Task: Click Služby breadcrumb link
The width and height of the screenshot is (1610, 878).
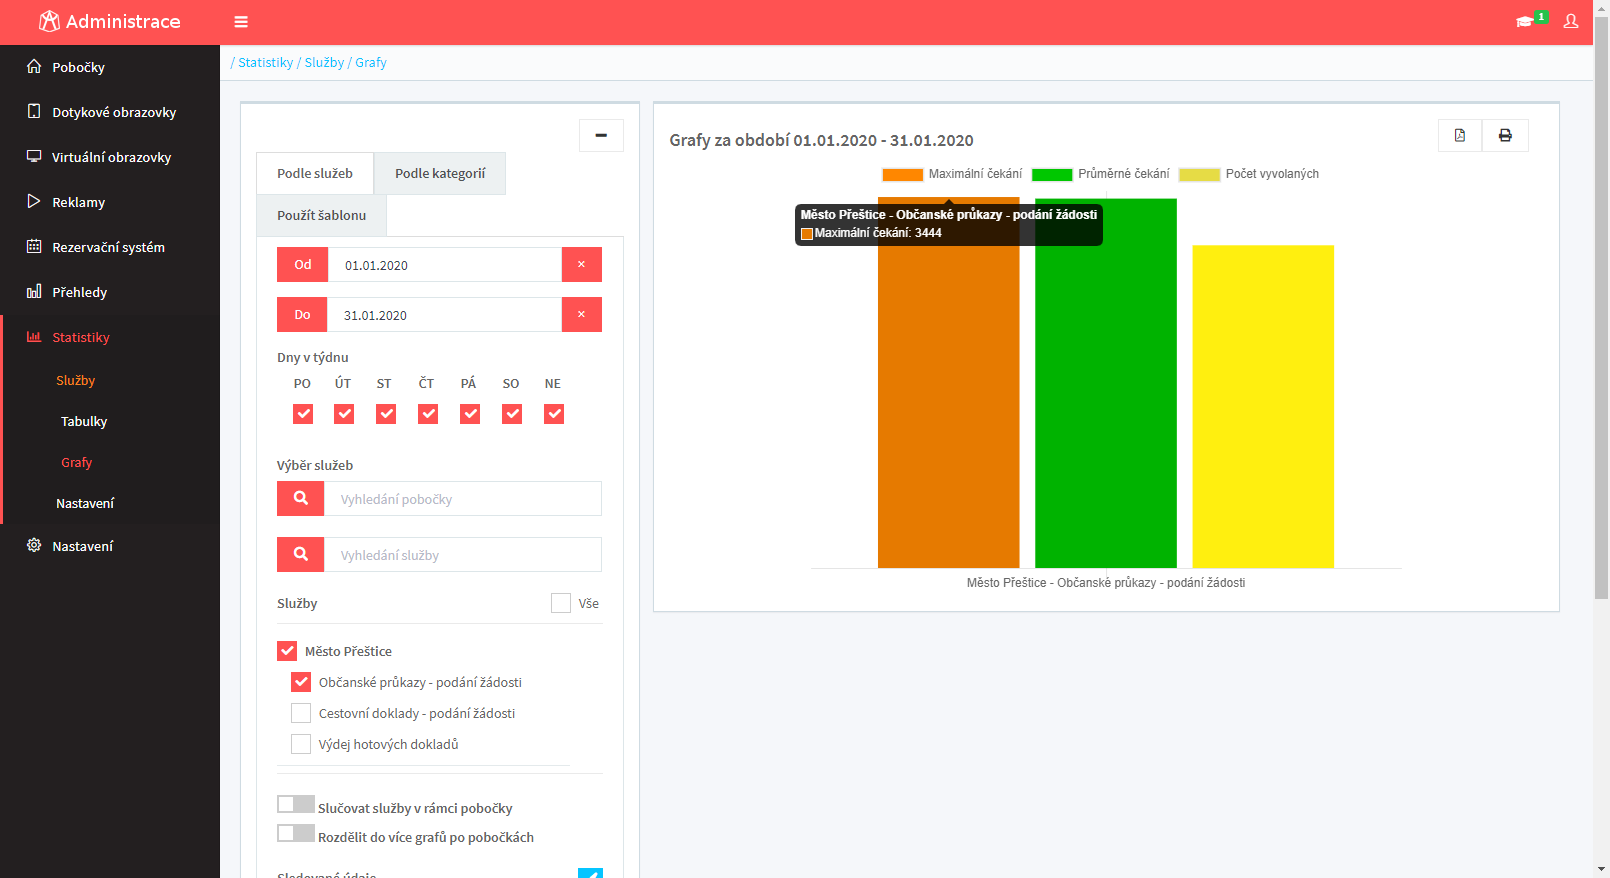Action: click(324, 62)
